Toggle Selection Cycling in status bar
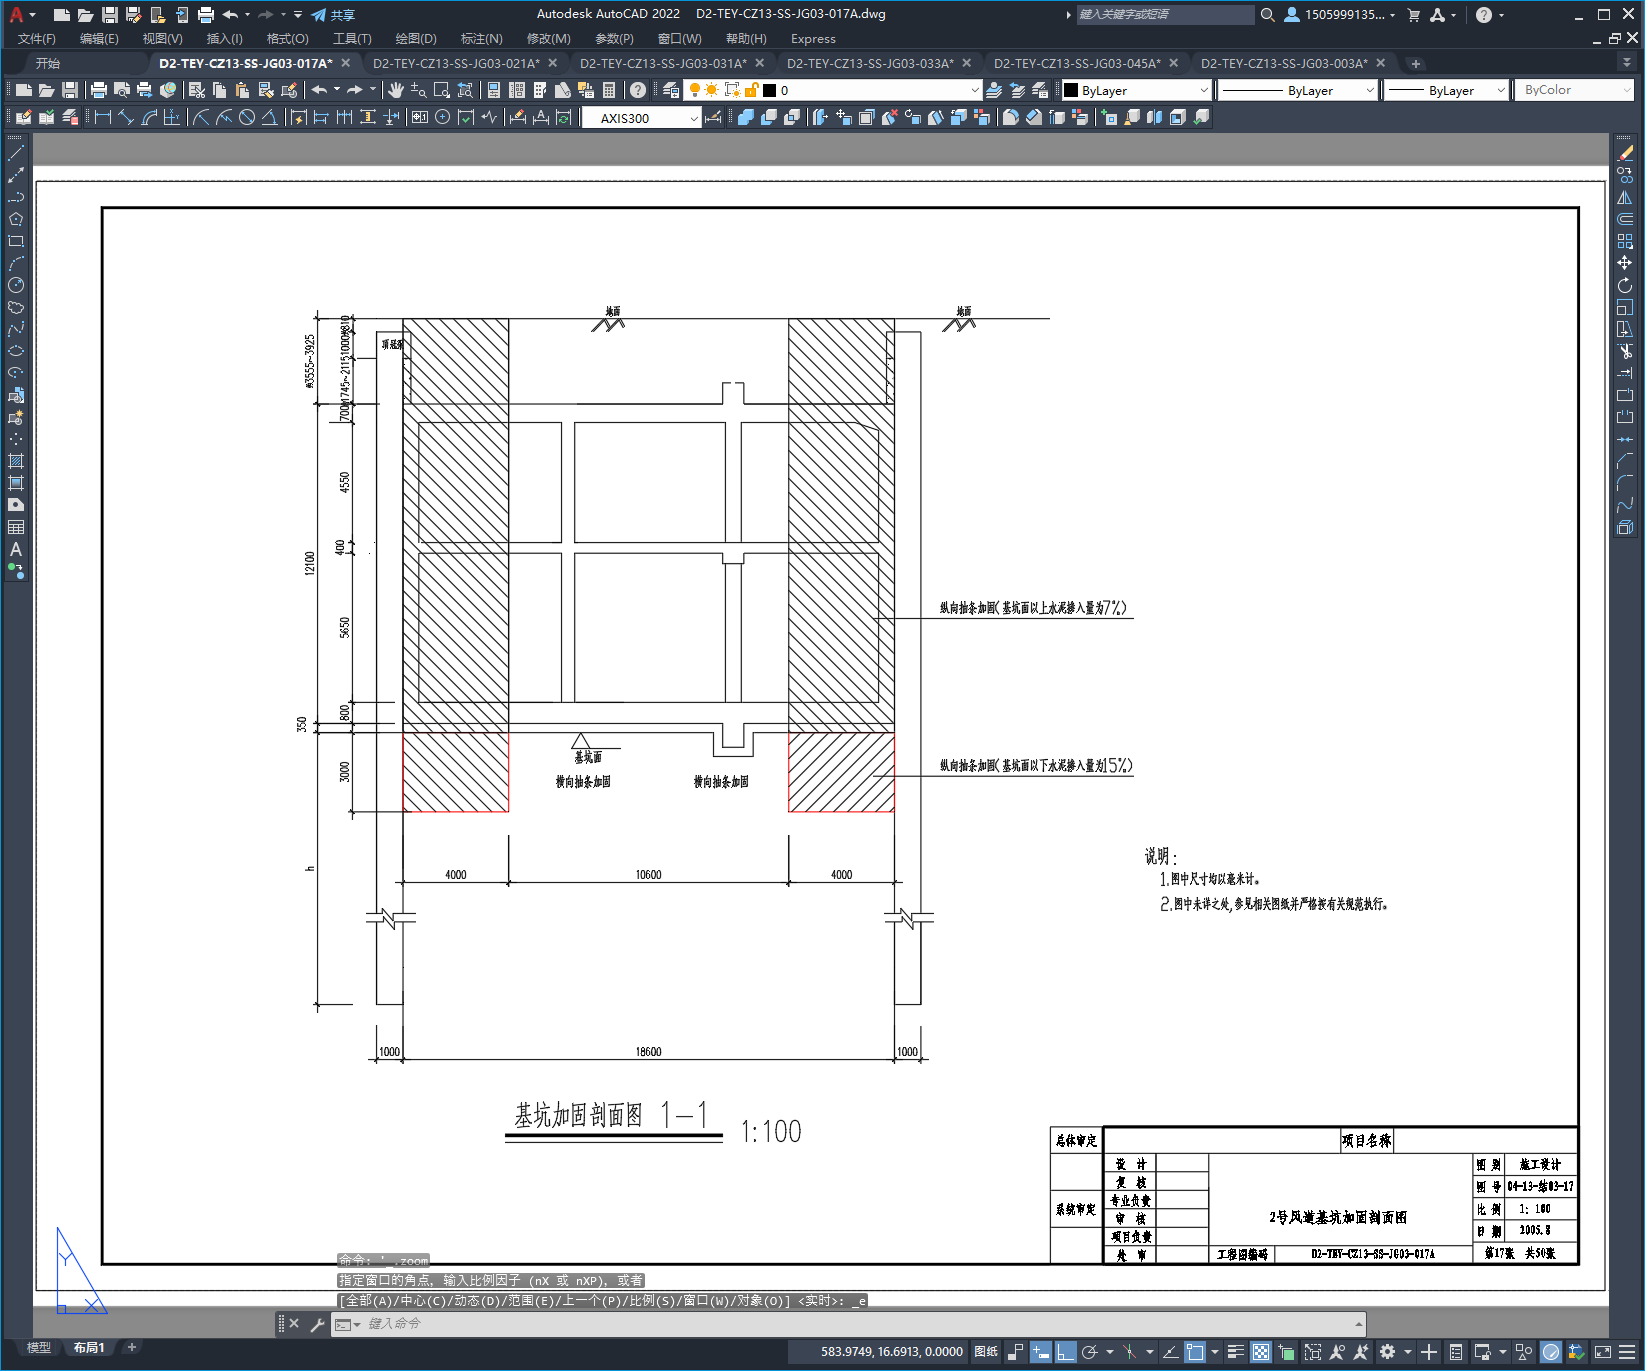The image size is (1645, 1371). [1286, 1352]
